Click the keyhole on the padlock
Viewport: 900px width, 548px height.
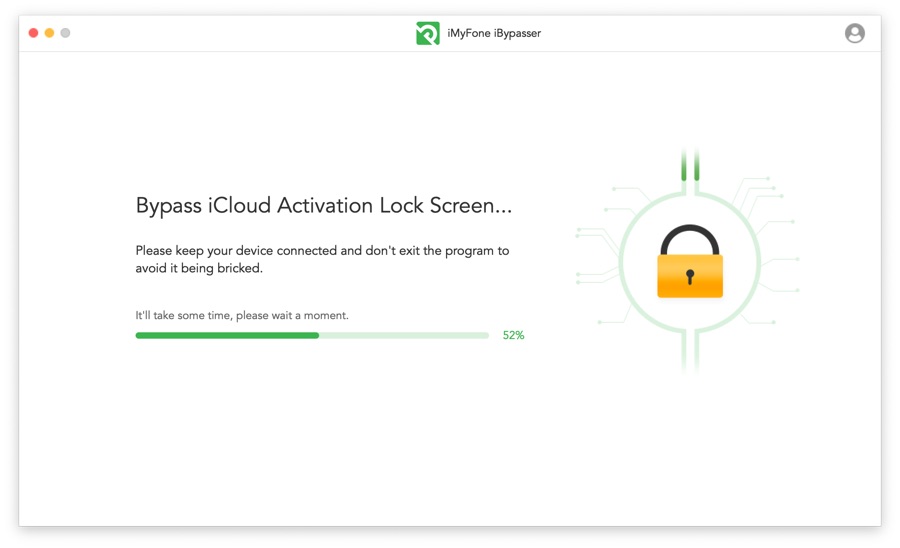point(690,277)
